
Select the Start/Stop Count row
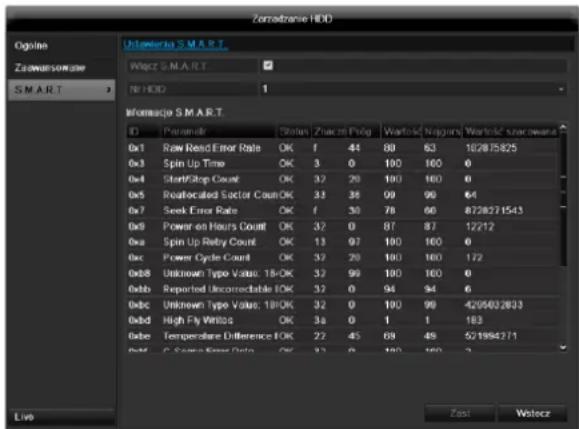coord(343,179)
